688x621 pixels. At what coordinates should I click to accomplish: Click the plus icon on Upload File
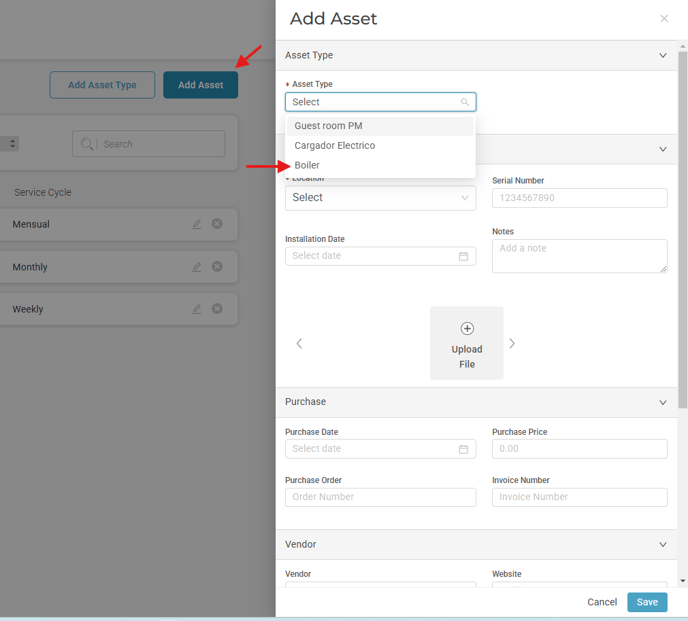tap(467, 328)
